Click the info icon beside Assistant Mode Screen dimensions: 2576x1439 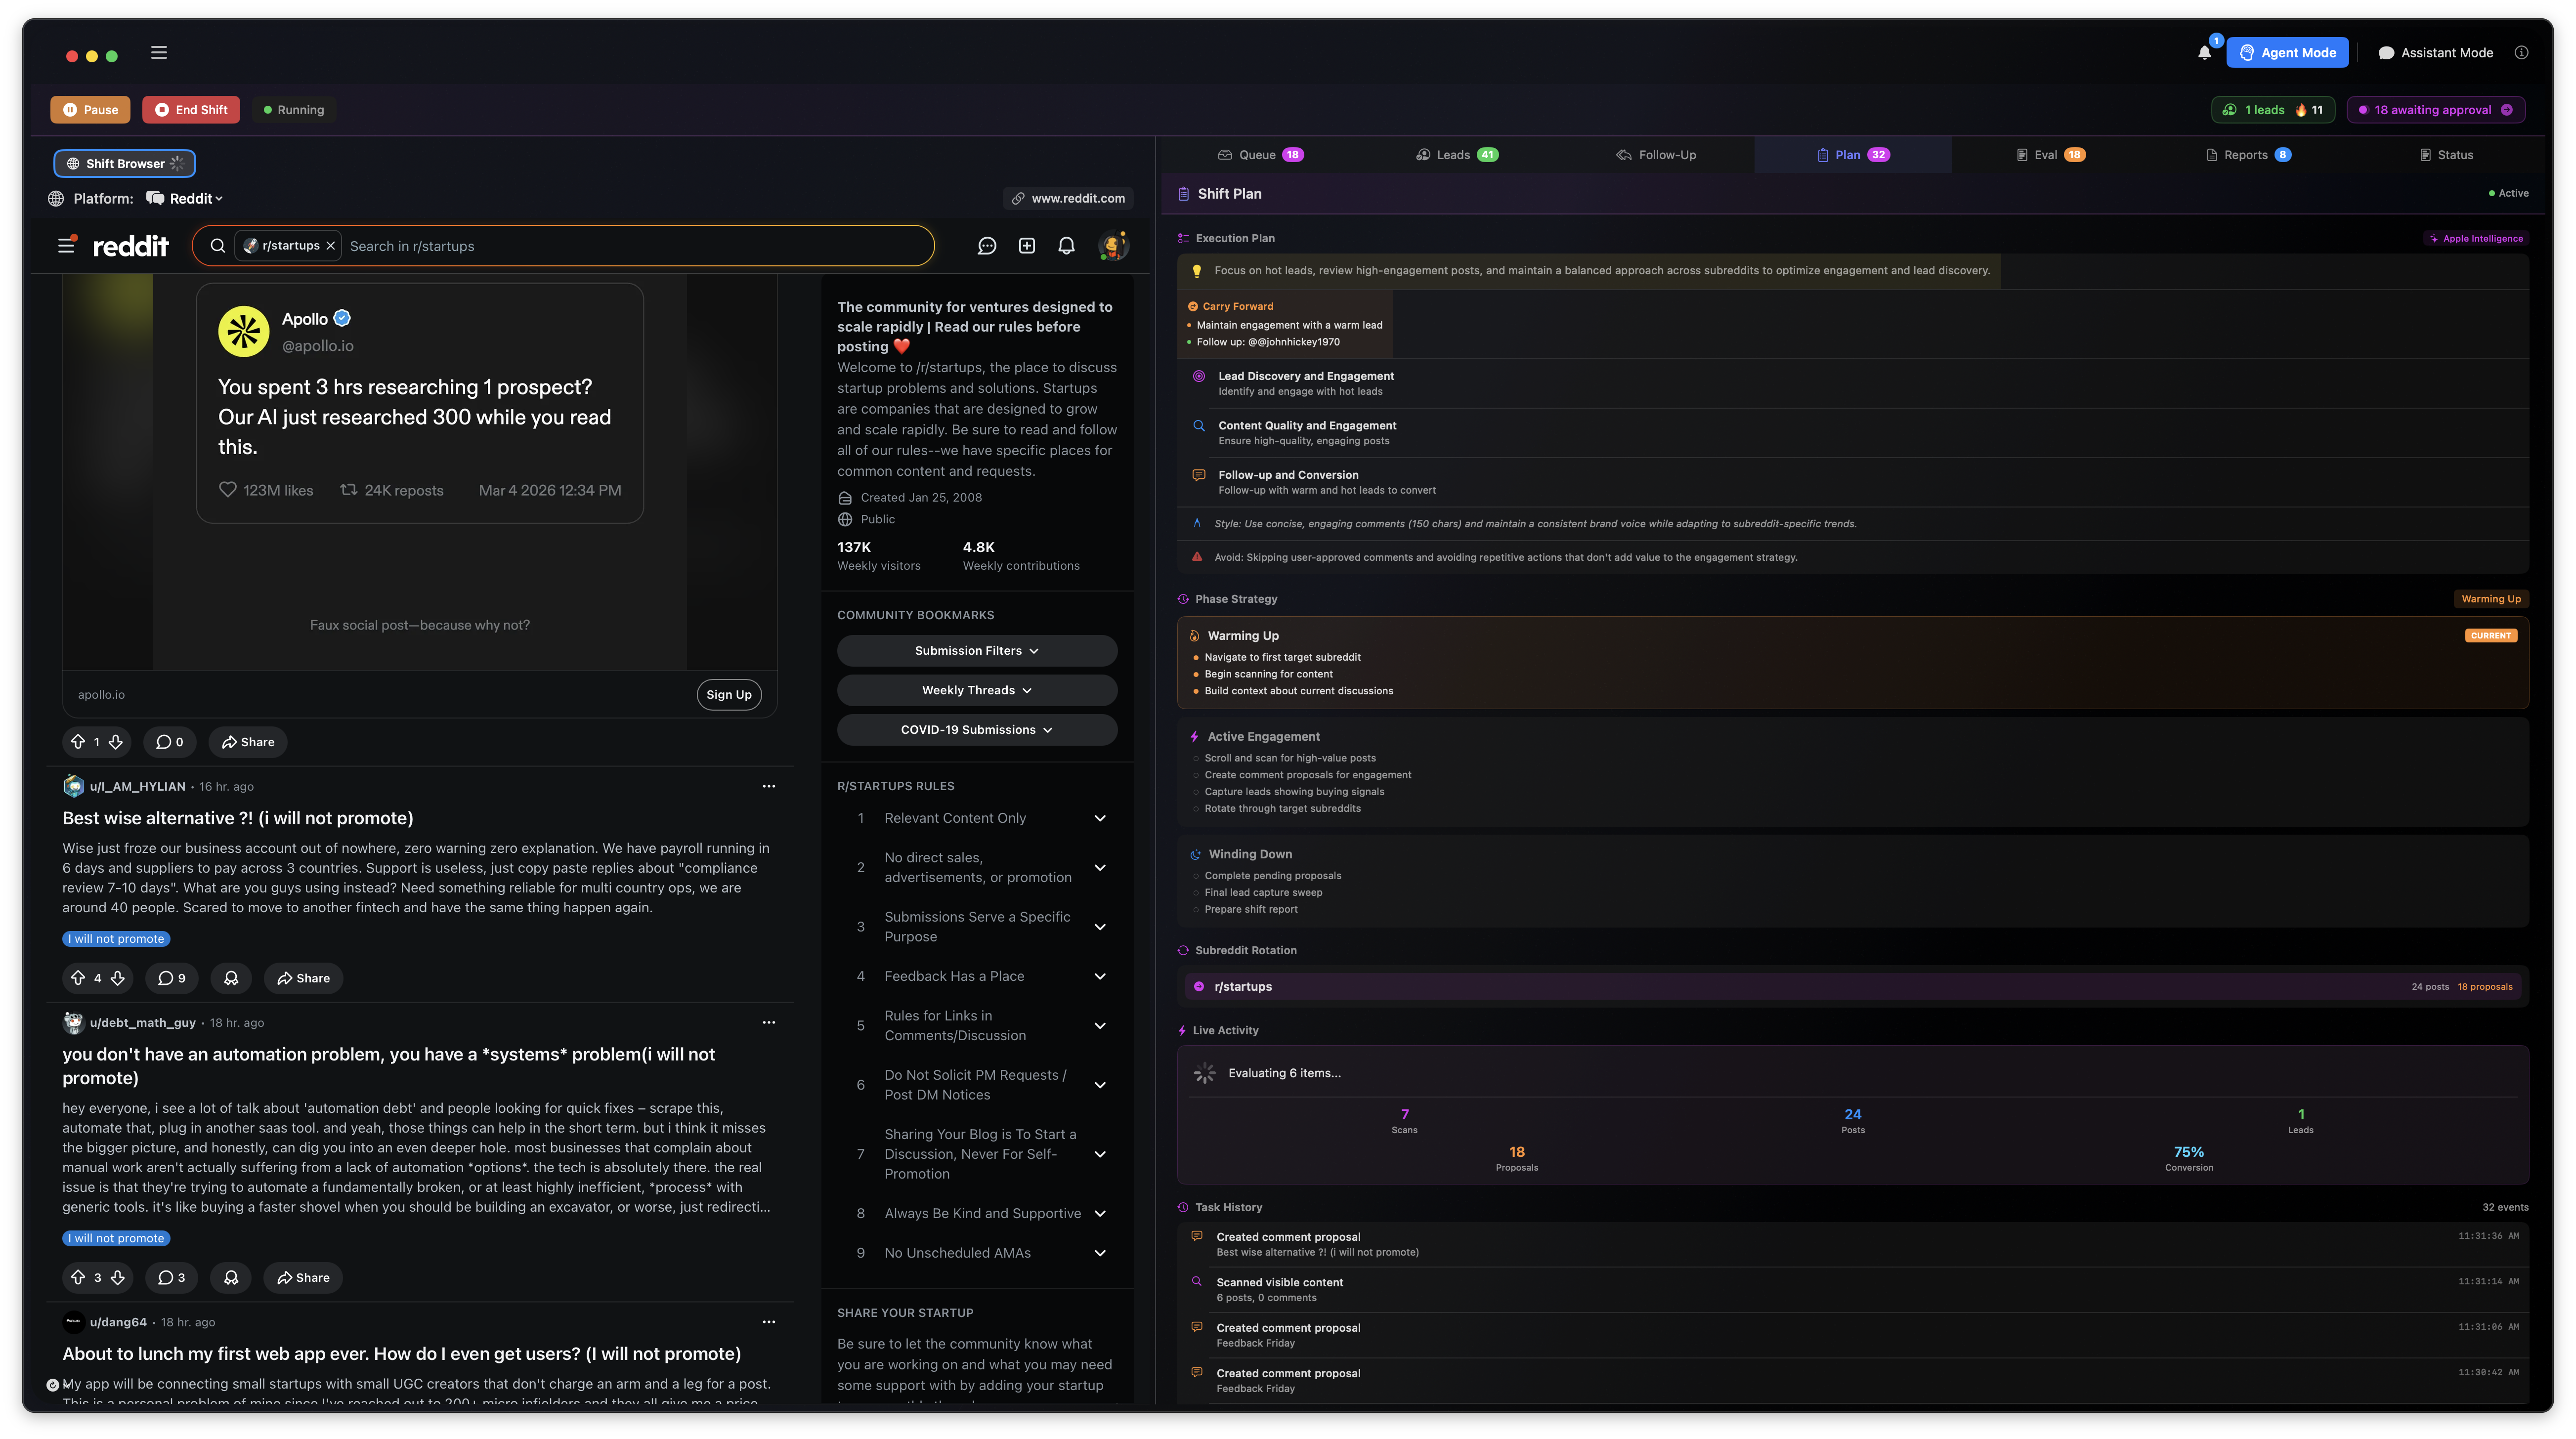(2521, 53)
